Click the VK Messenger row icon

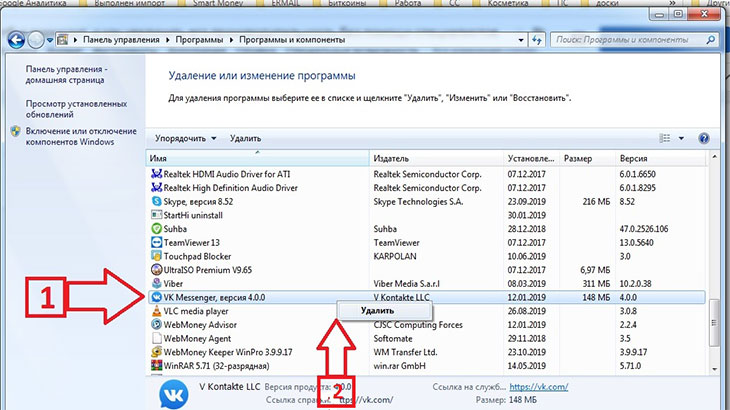(156, 297)
